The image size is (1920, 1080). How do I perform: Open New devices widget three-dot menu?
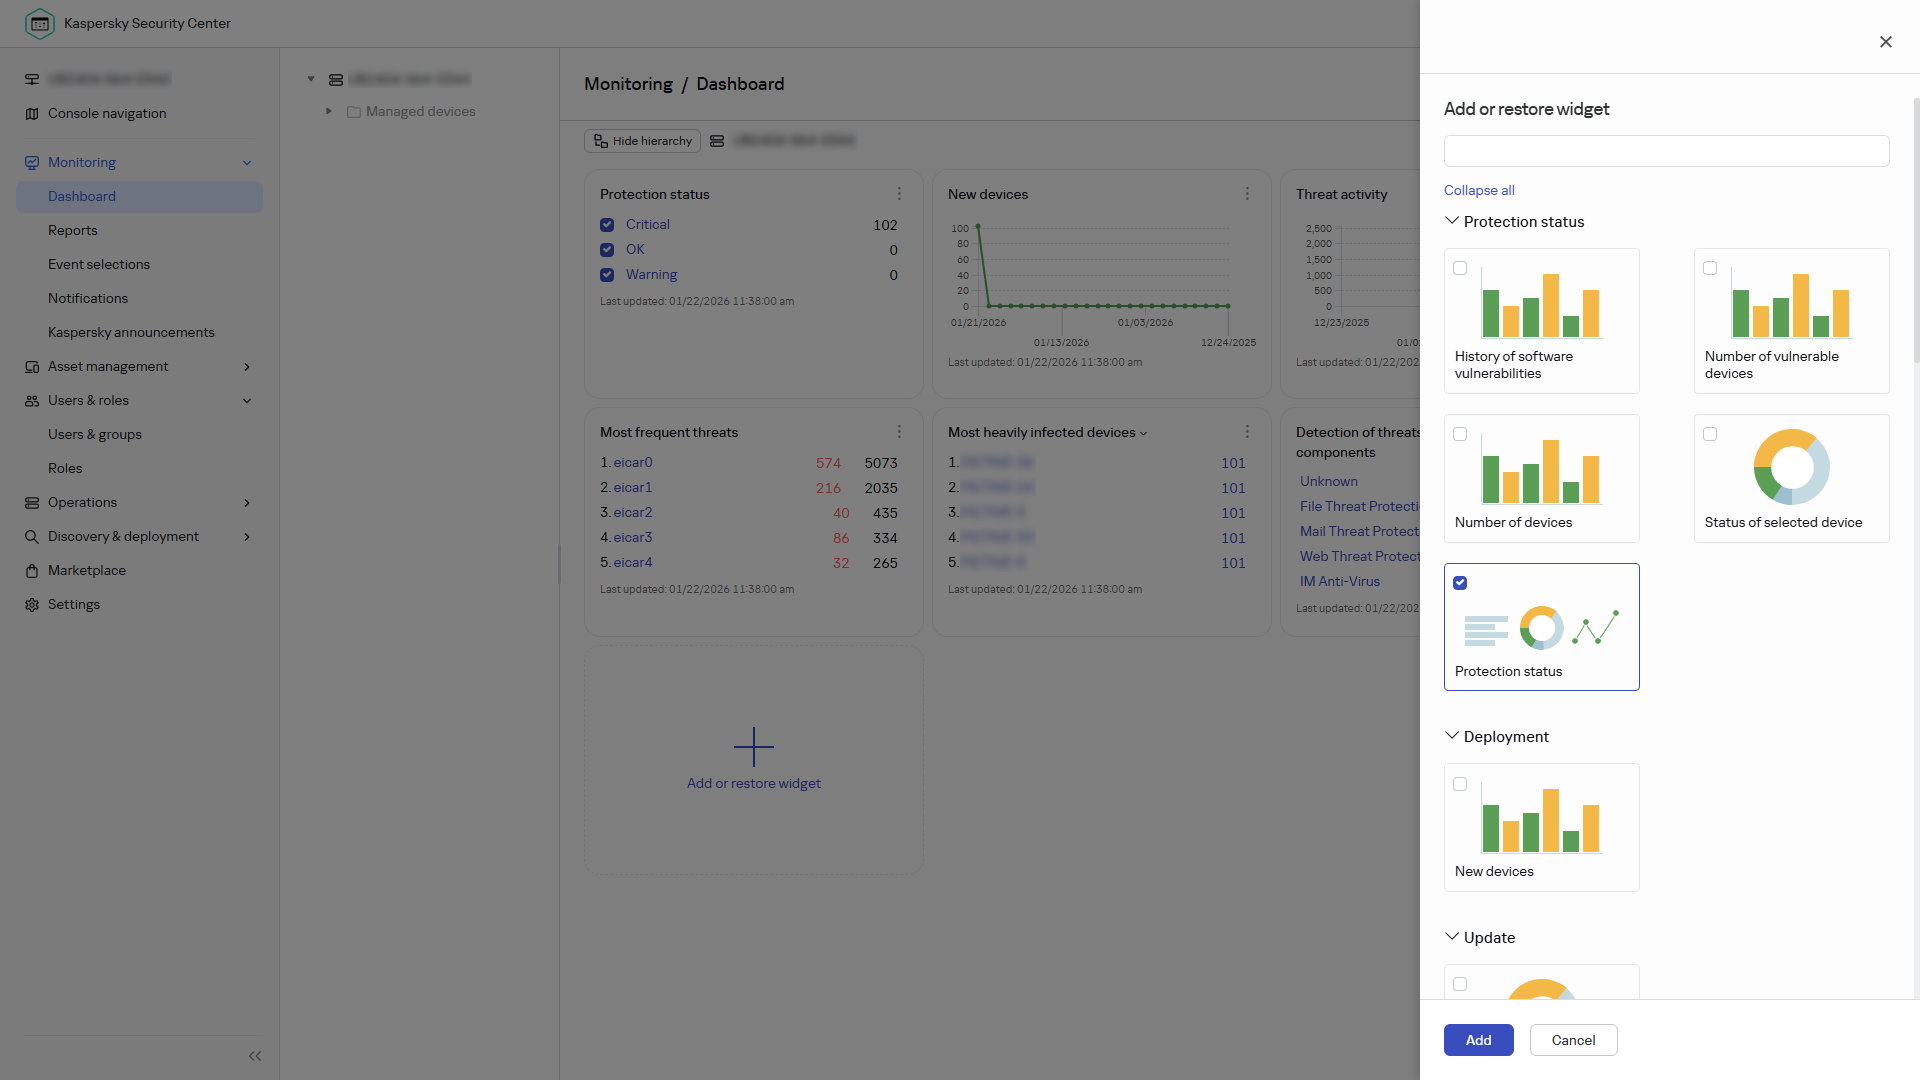coord(1247,194)
